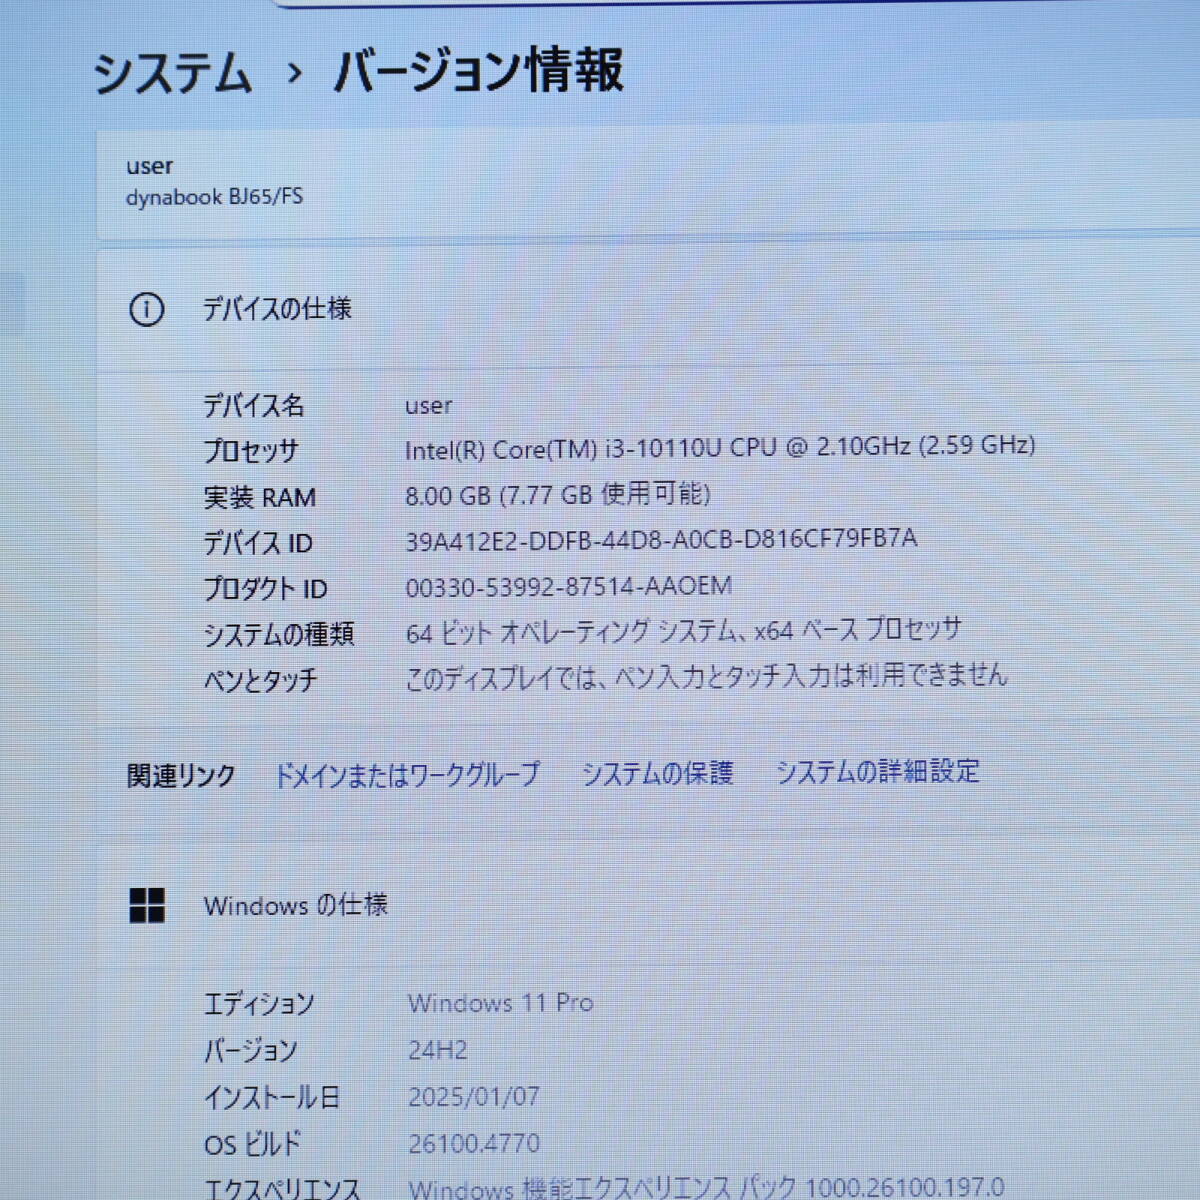Open ドメインまたはワークグループ link
The height and width of the screenshot is (1200, 1200).
pos(407,774)
